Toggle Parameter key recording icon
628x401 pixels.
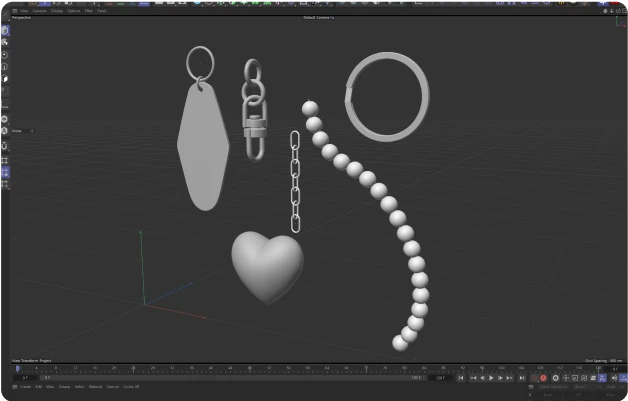(593, 378)
